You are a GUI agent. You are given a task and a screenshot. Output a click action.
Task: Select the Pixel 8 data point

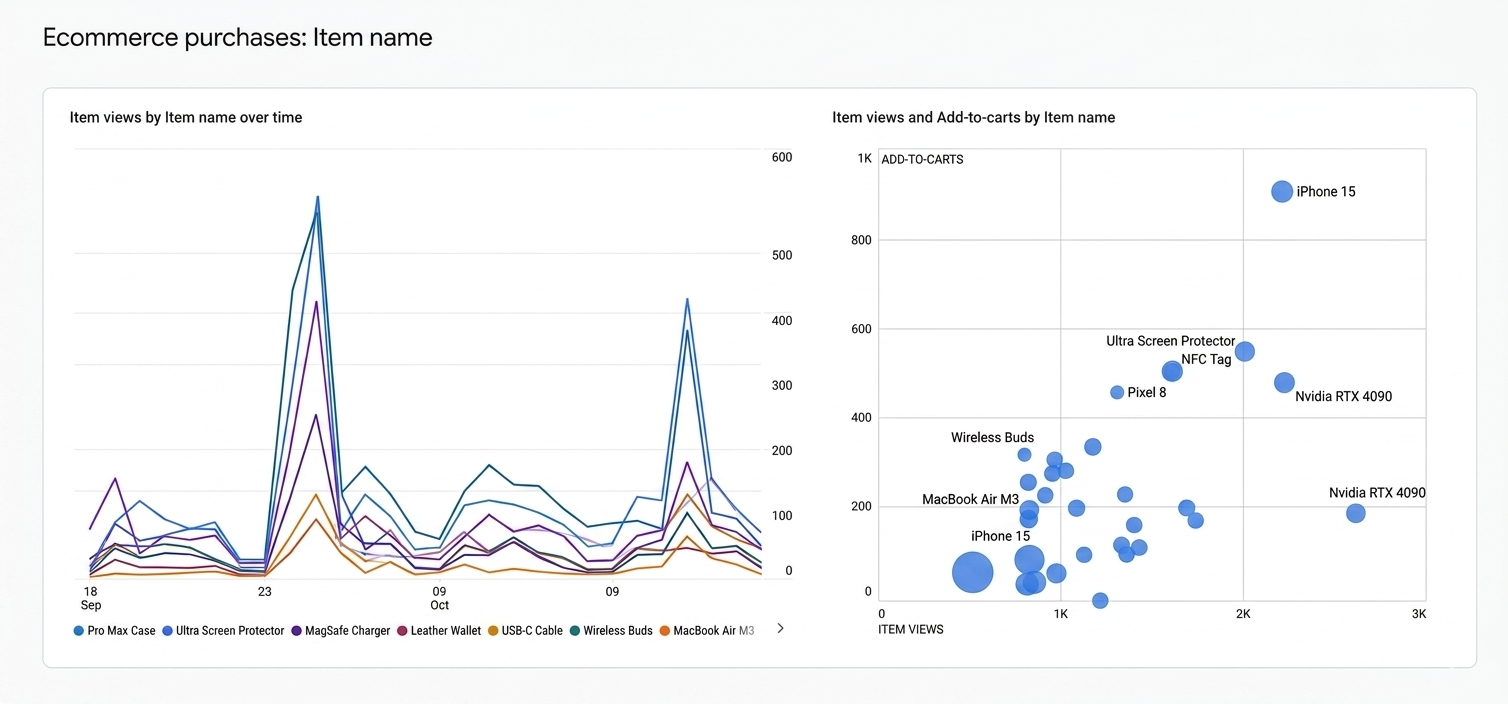[x=1116, y=392]
